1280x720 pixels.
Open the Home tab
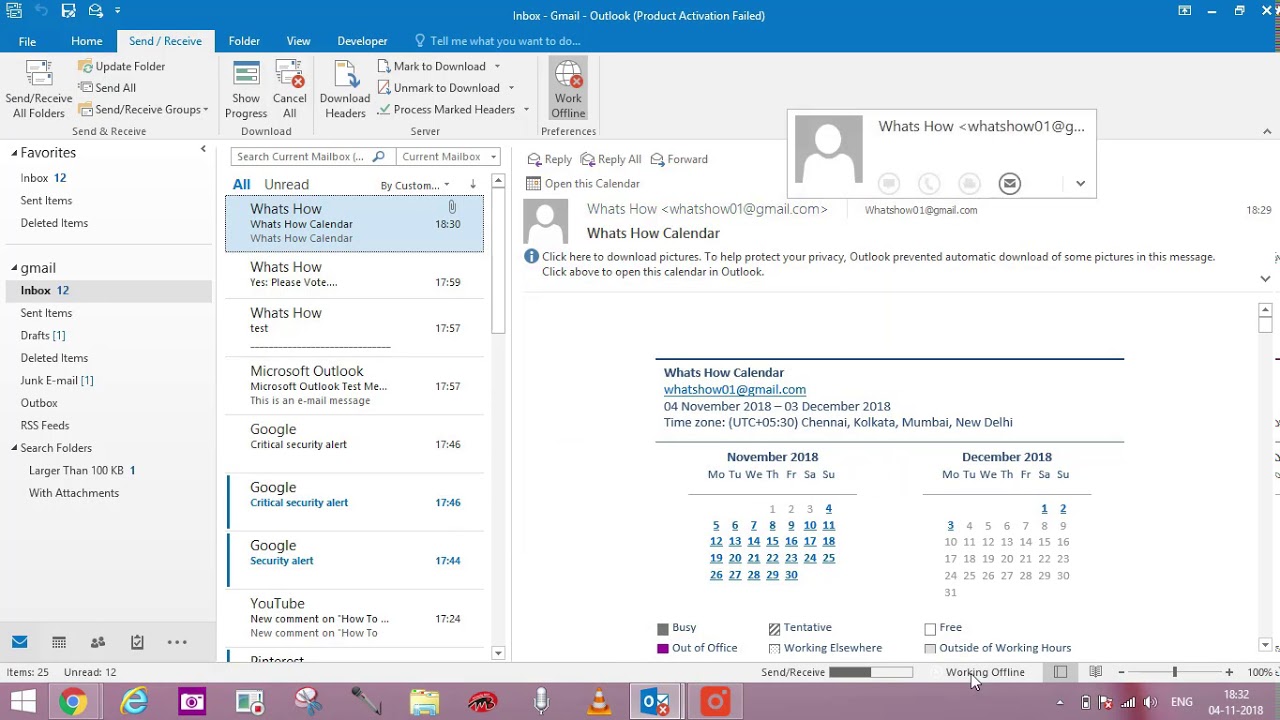pyautogui.click(x=87, y=41)
